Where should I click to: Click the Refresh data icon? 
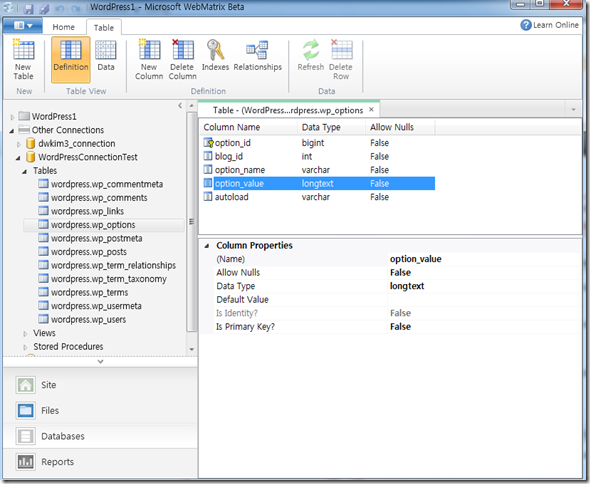(x=311, y=56)
